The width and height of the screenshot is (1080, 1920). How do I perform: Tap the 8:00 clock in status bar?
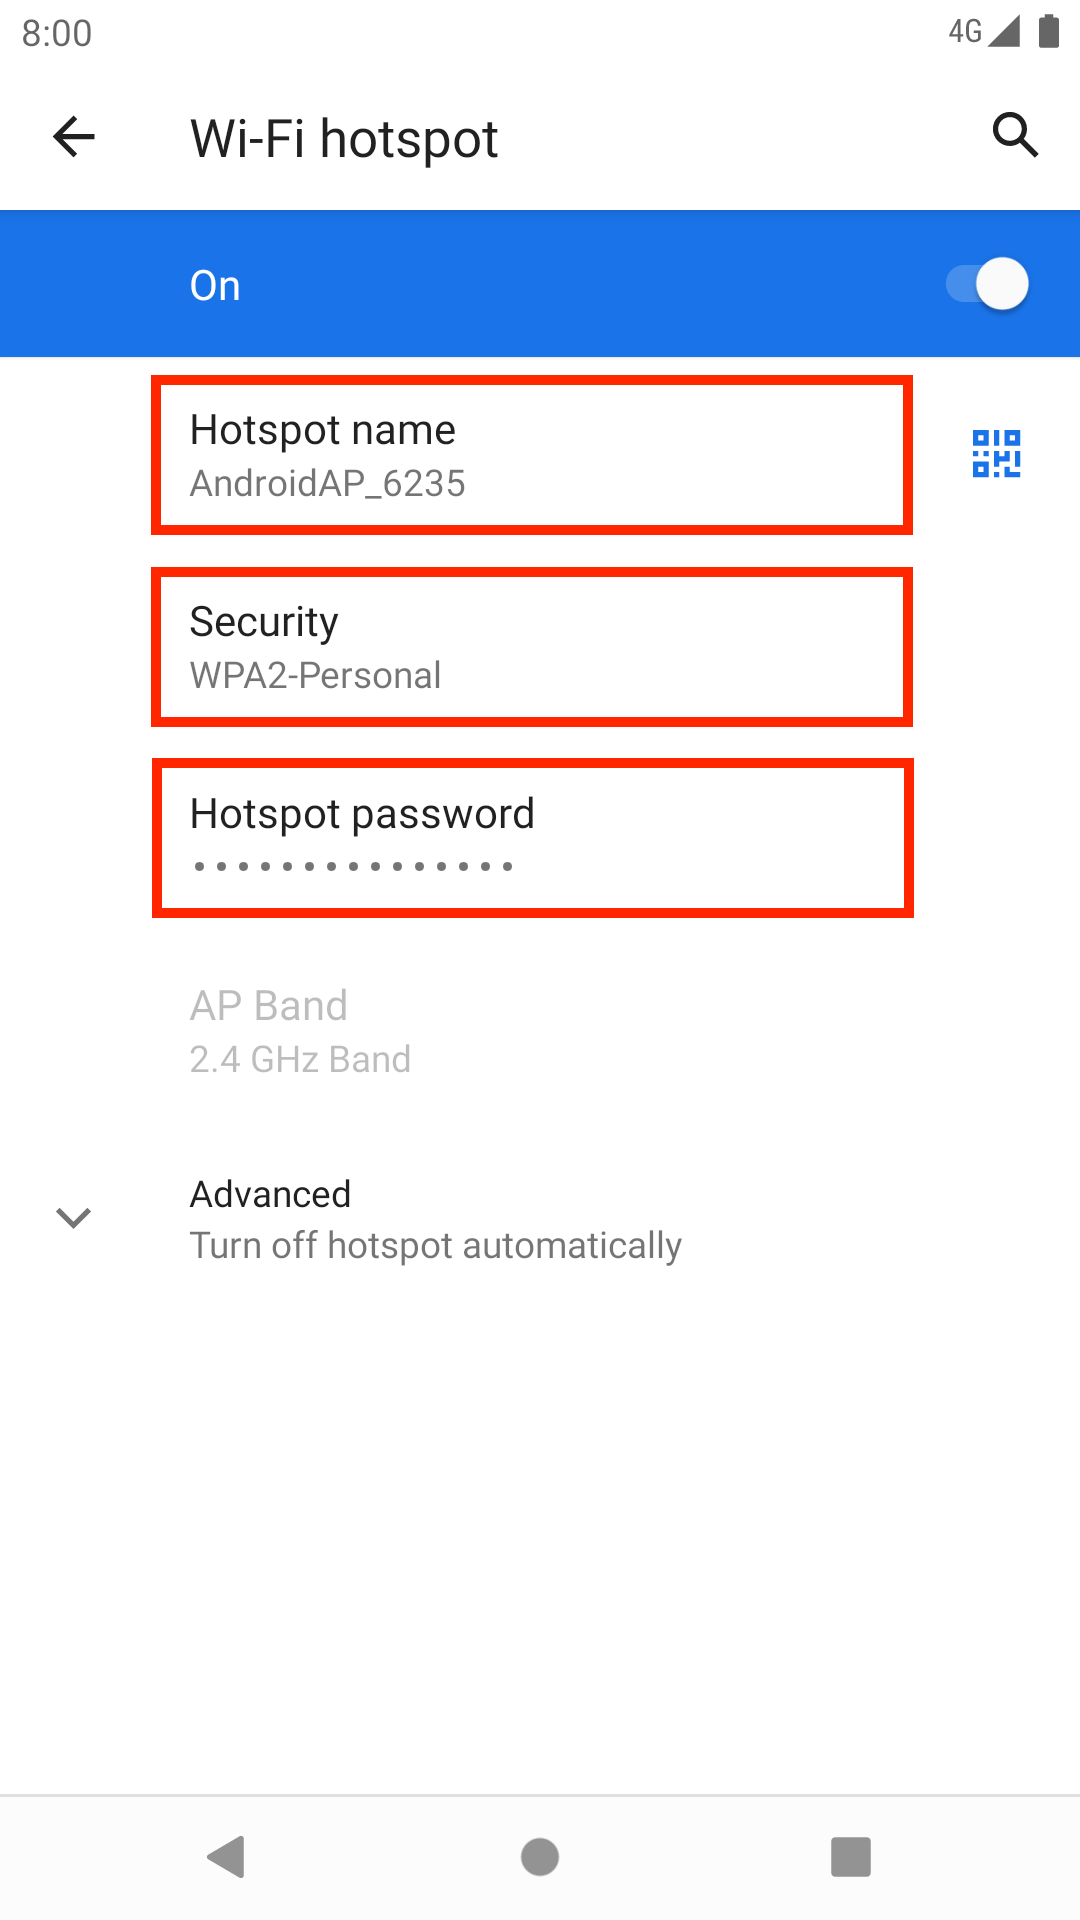coord(57,33)
